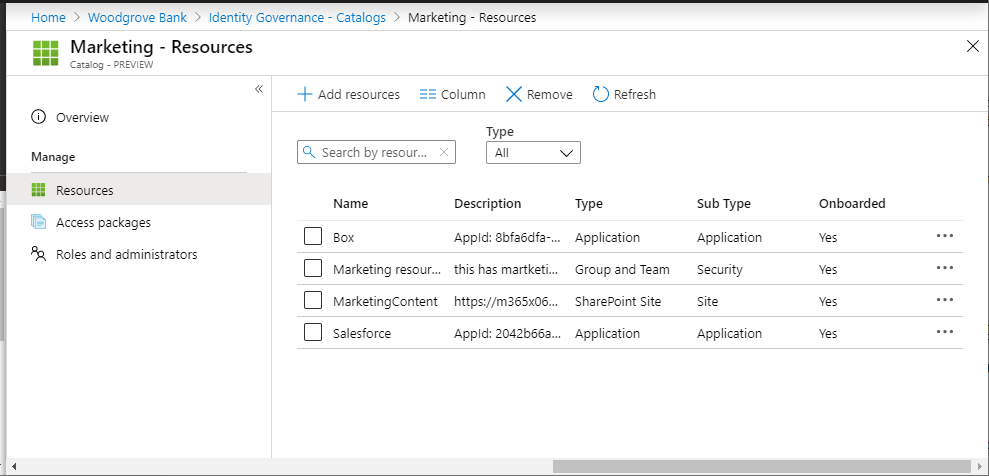Viewport: 989px width, 476px height.
Task: Open the Column options icon
Action: point(428,95)
